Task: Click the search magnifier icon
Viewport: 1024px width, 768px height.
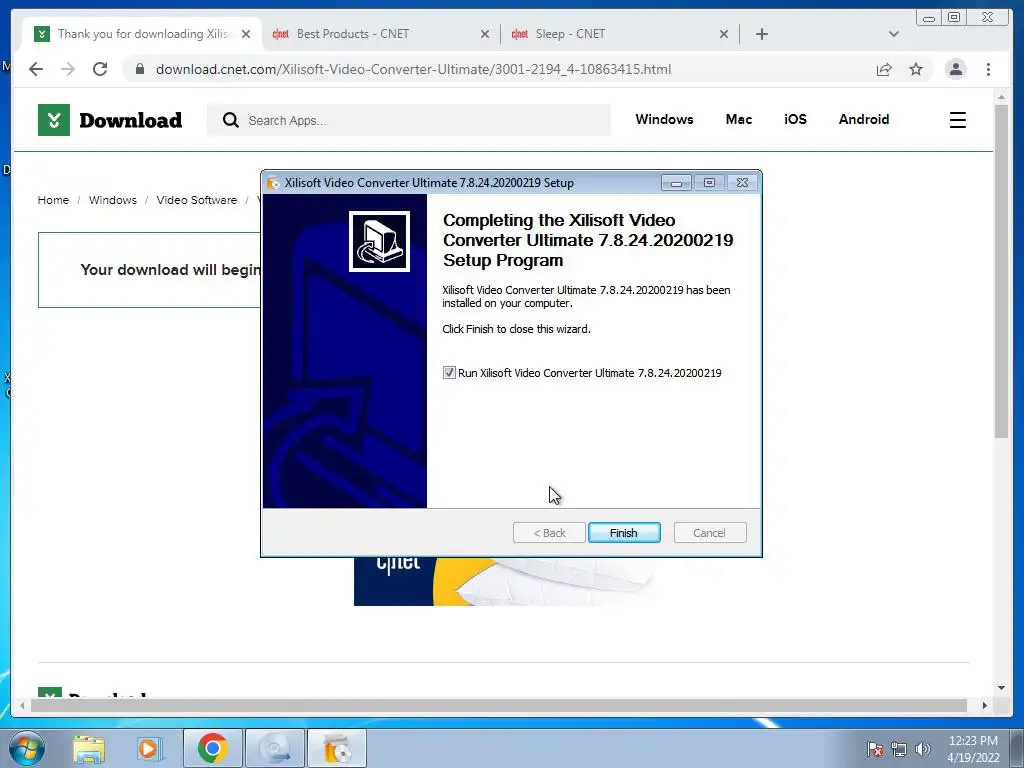Action: pyautogui.click(x=231, y=120)
